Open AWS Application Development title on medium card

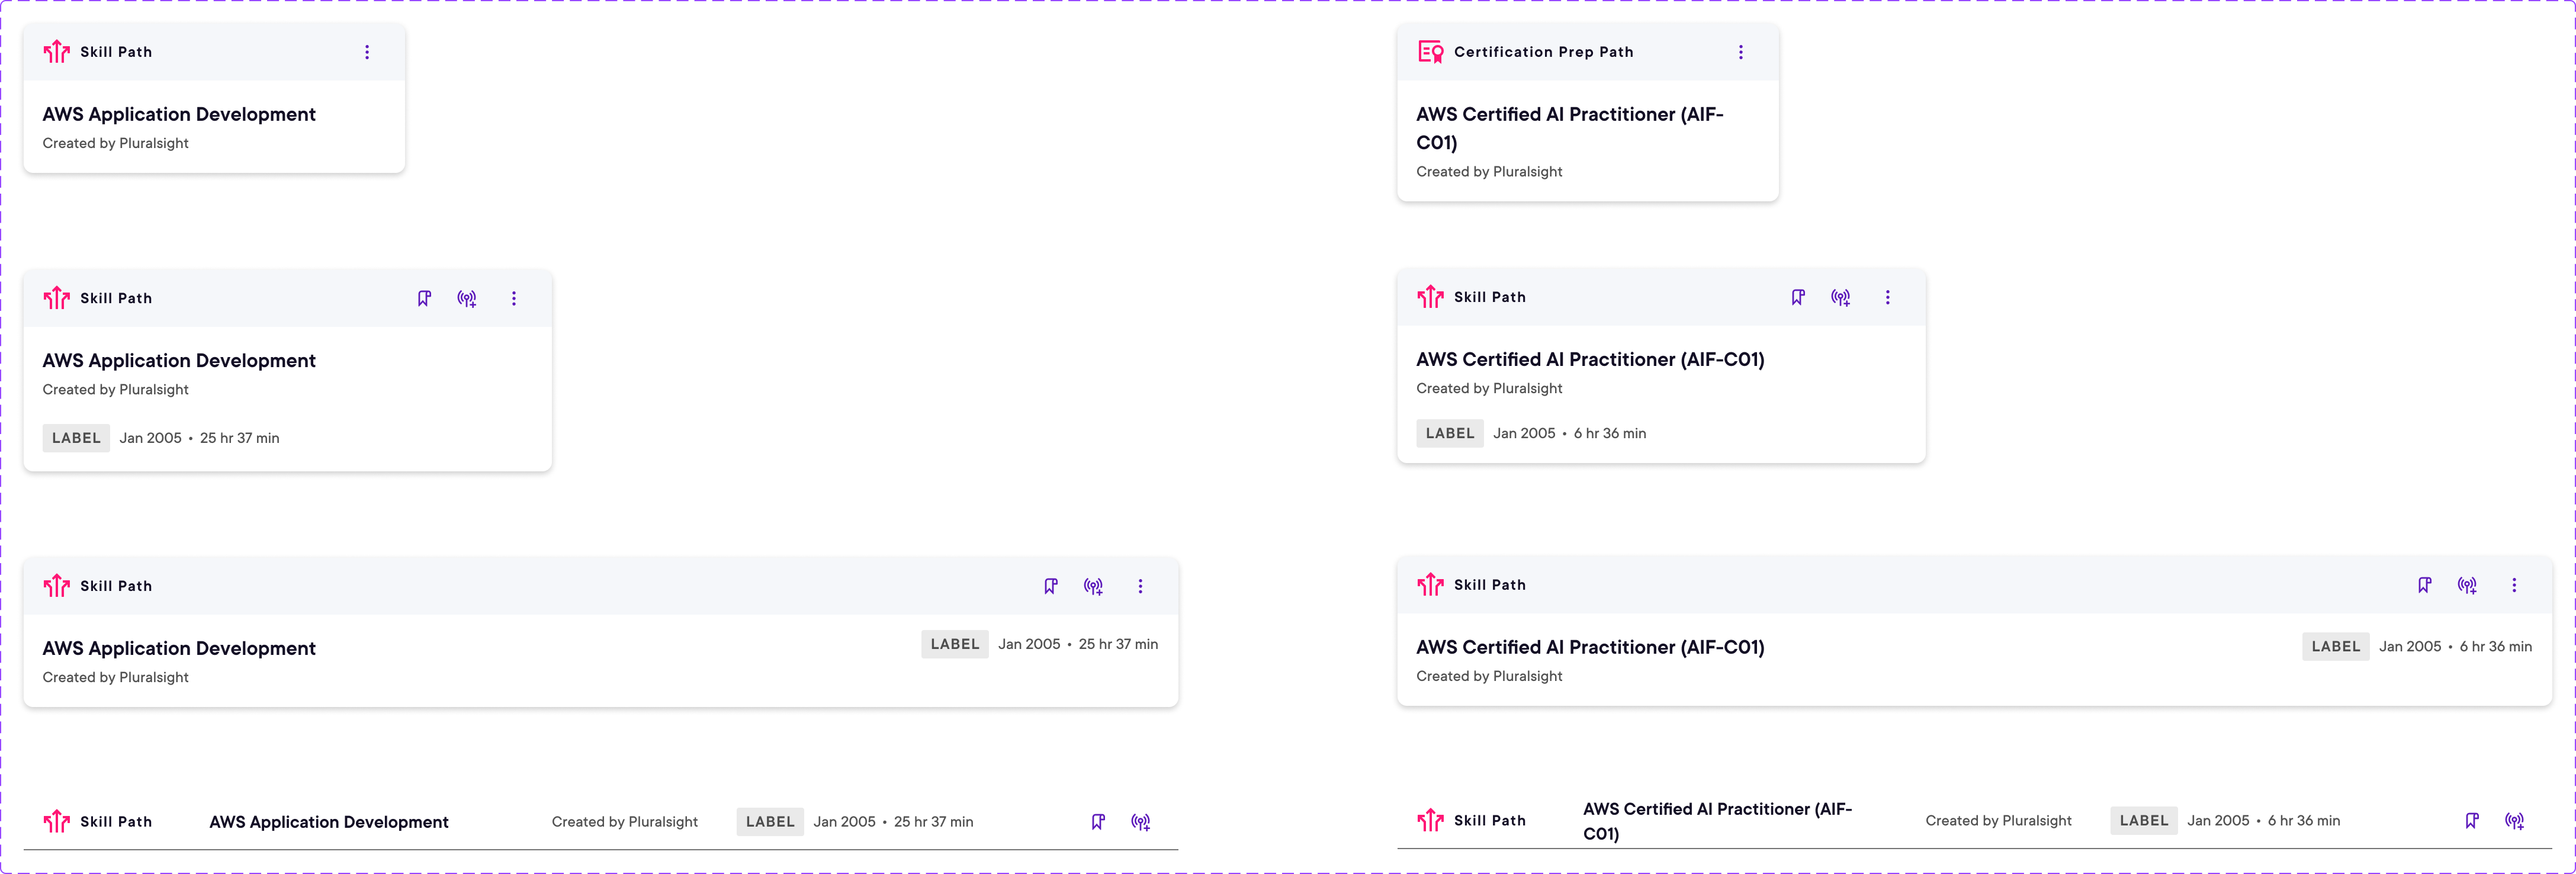[179, 361]
